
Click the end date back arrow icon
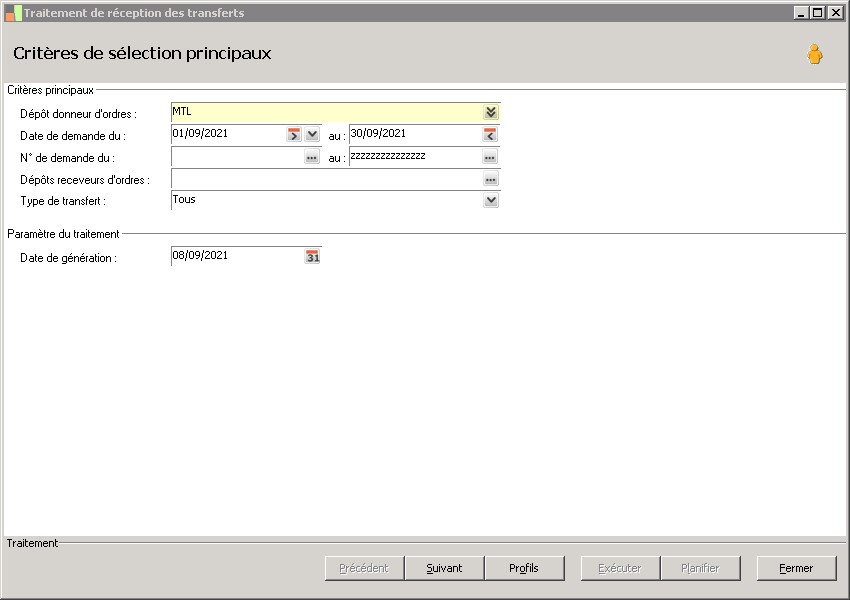490,134
